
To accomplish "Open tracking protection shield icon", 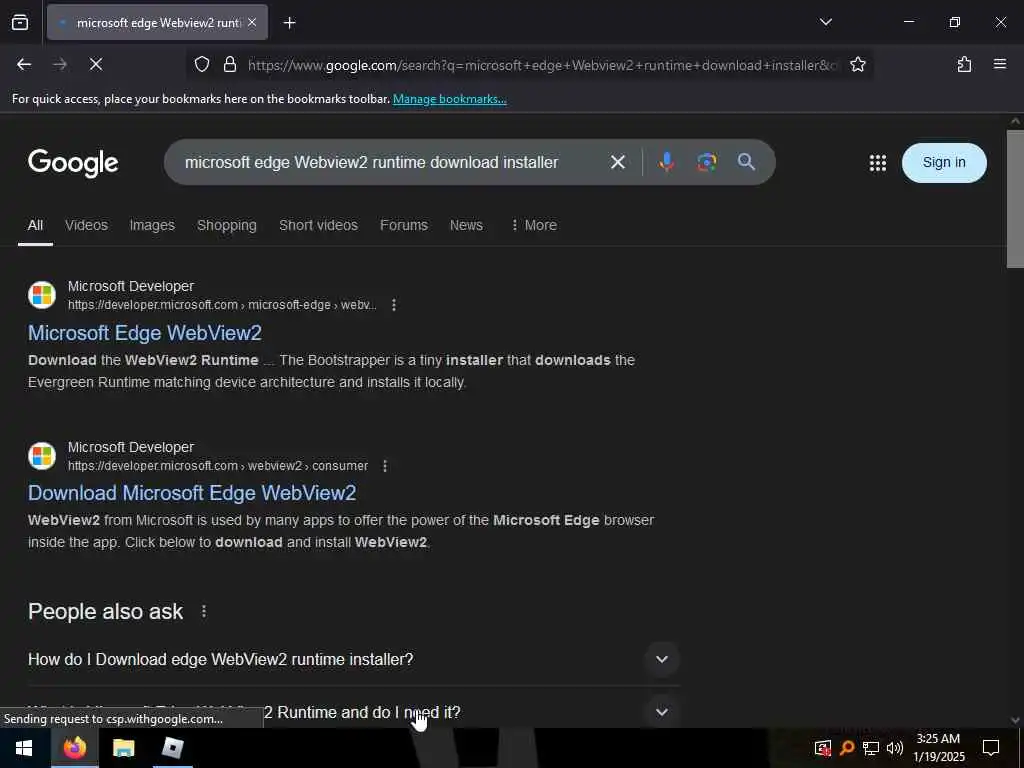I will point(202,64).
